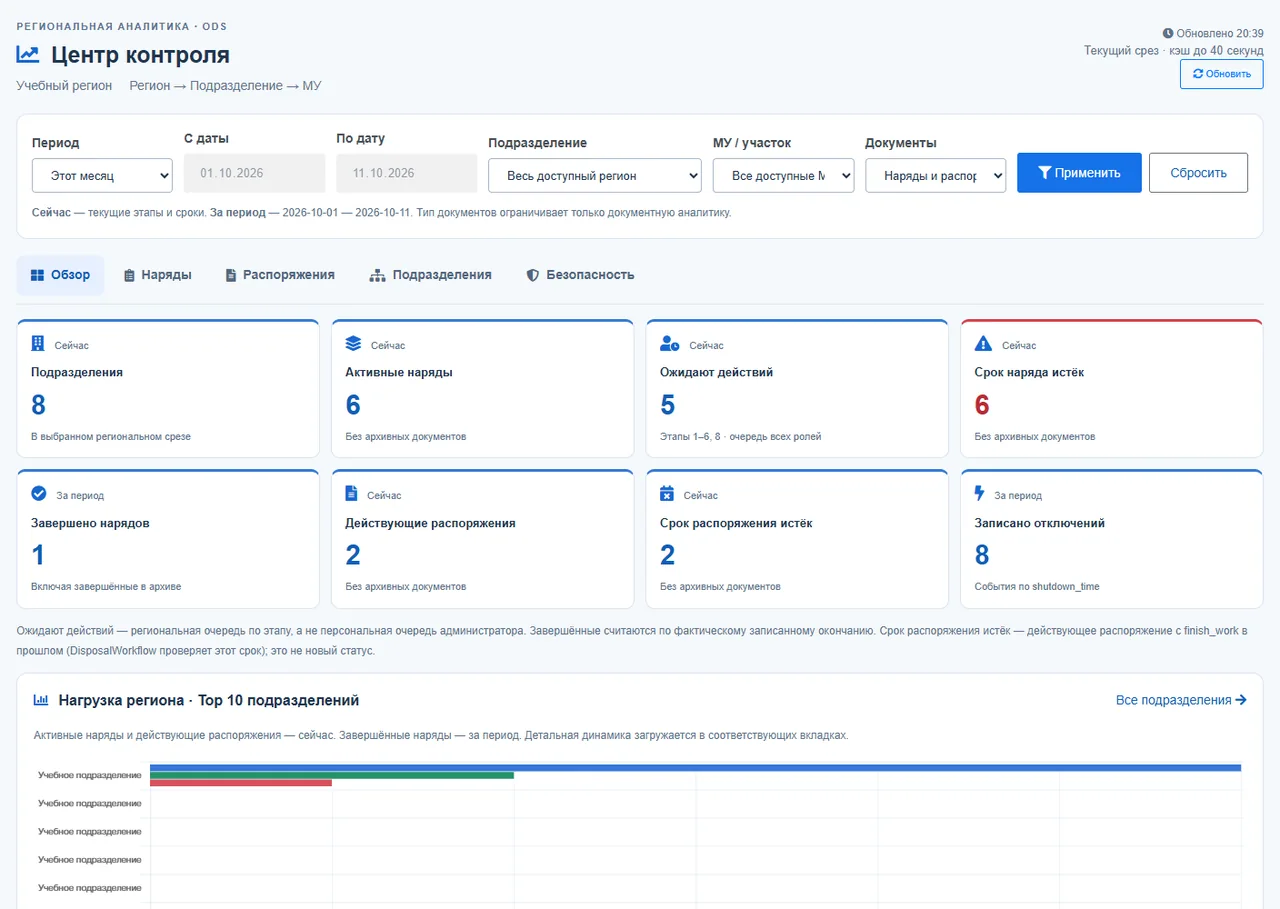Open the Период dropdown set to Этот месяц
This screenshot has height=909, width=1280.
pos(103,175)
